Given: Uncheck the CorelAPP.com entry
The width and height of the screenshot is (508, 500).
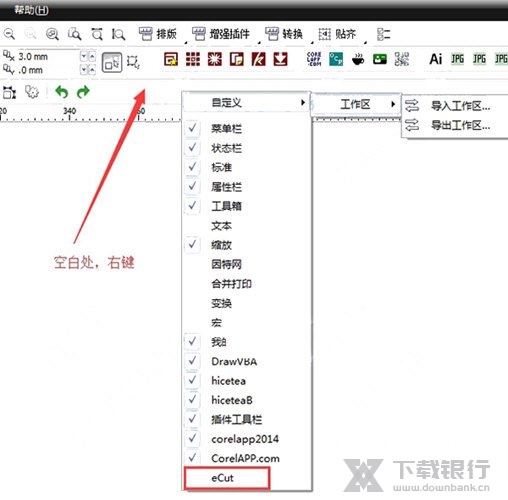Looking at the screenshot, I should coord(247,458).
